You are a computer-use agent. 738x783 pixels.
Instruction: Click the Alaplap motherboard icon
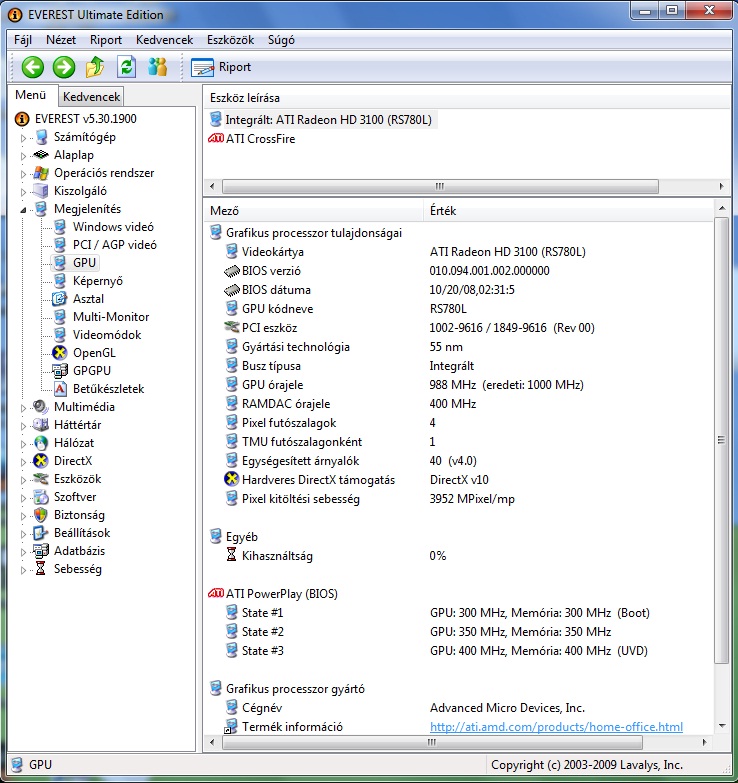point(41,155)
